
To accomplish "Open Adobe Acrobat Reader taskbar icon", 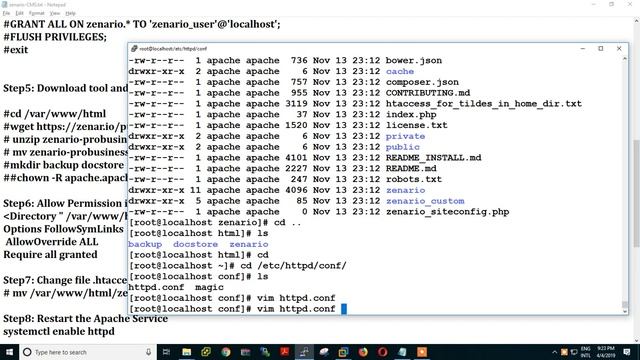I will click(284, 352).
